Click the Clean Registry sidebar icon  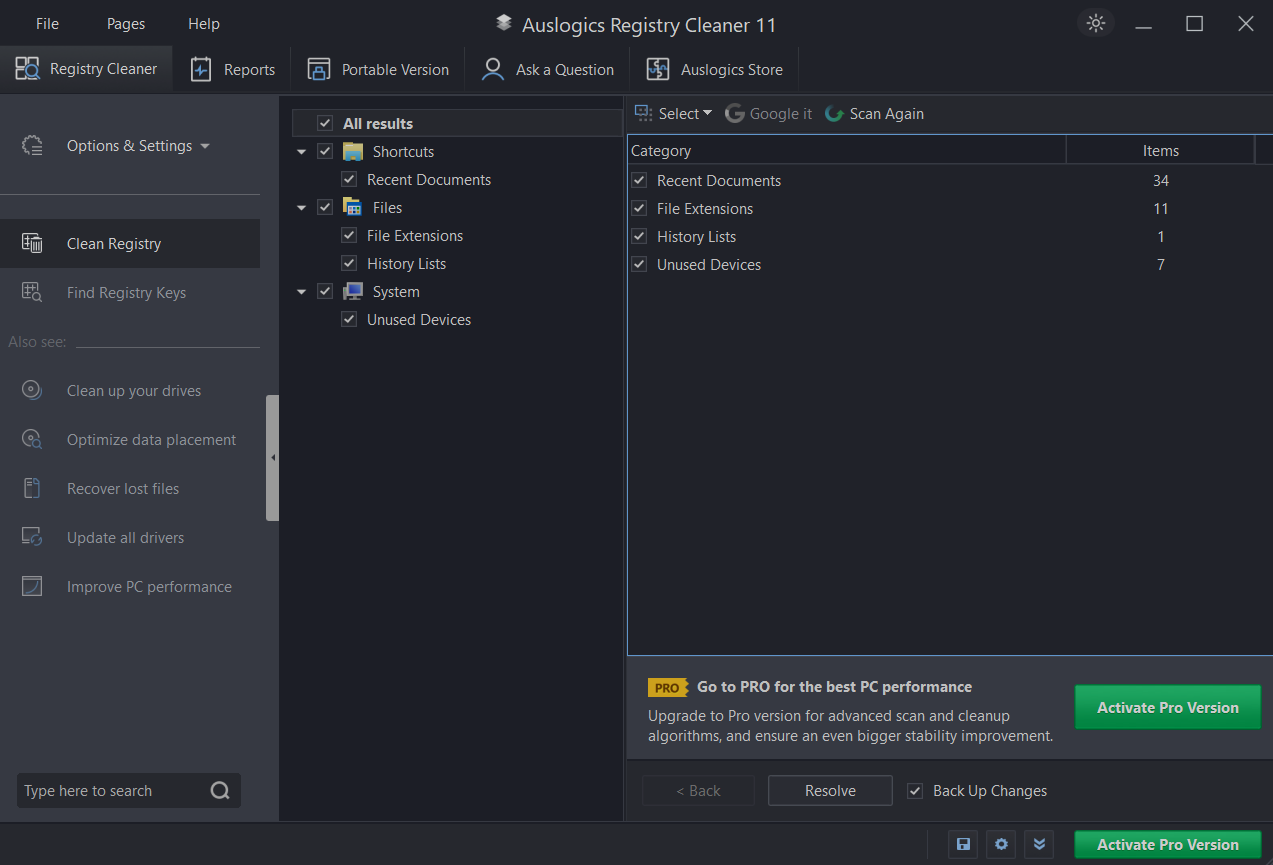[32, 244]
